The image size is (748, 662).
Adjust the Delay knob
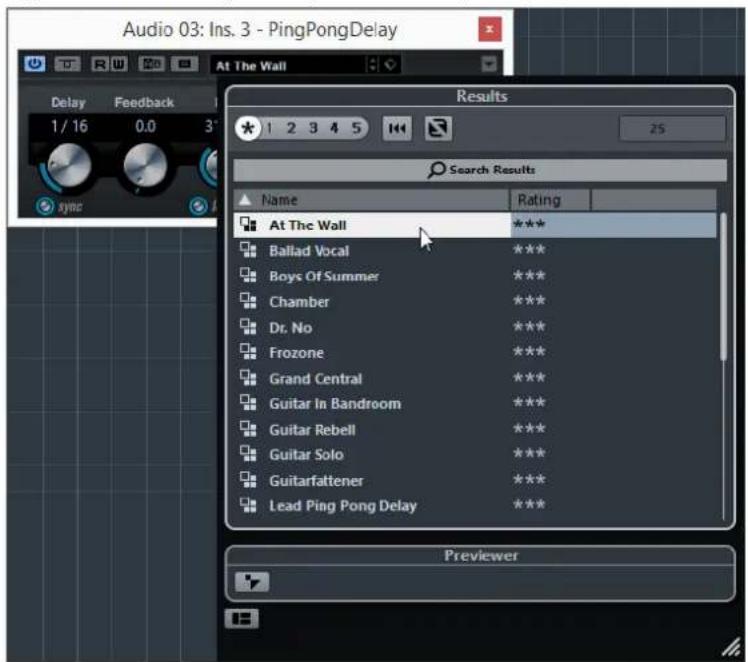point(70,166)
